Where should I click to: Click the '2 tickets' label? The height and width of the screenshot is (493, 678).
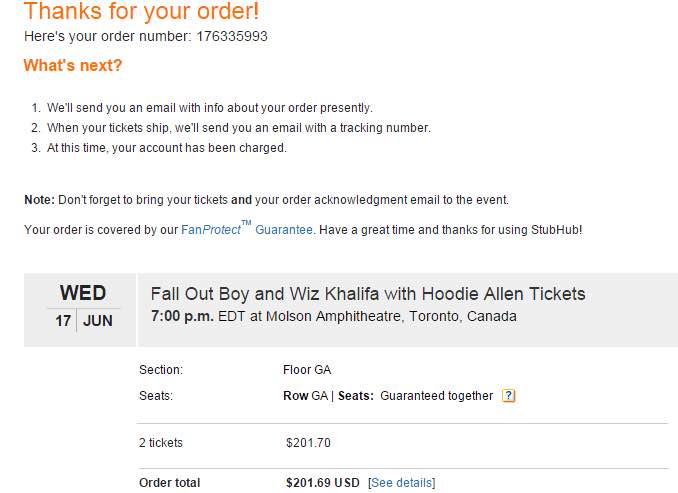[161, 443]
